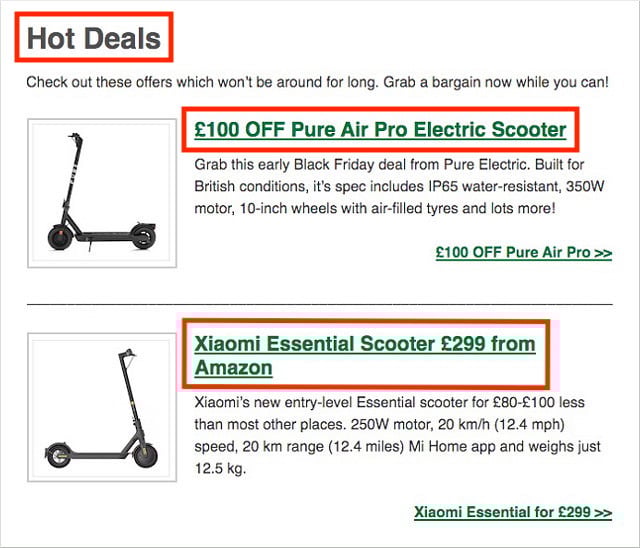Select the Hot Deals heading
This screenshot has height=548, width=640.
94,38
